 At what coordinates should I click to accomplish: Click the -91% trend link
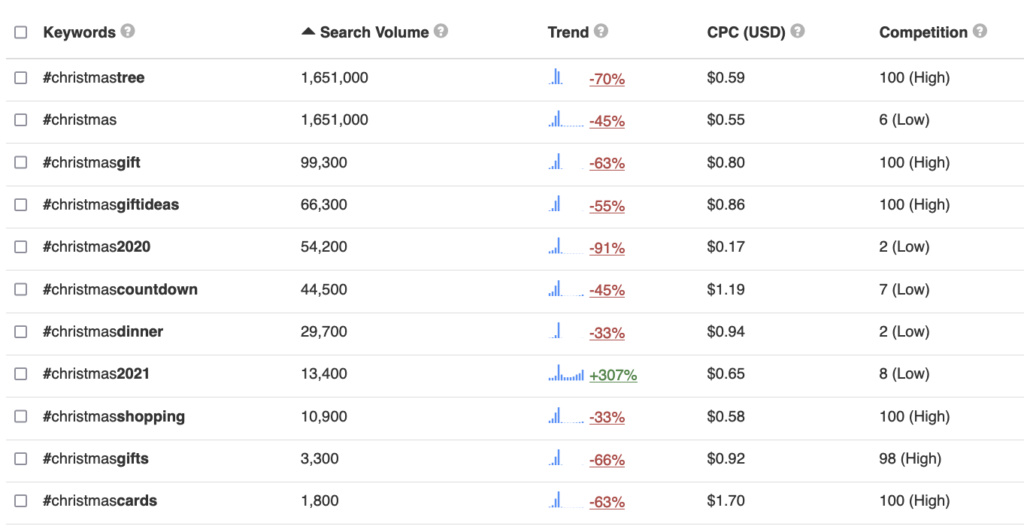point(606,247)
